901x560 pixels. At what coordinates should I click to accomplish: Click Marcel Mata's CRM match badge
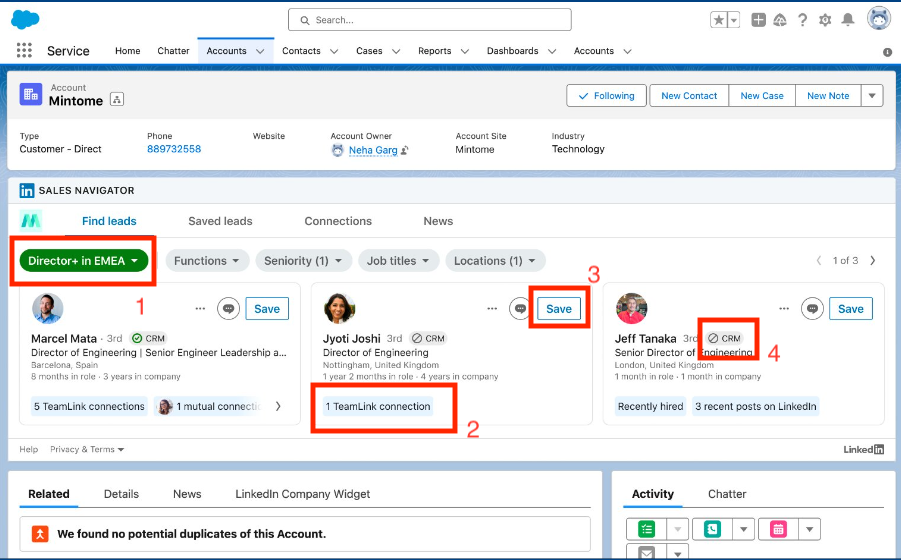[148, 338]
